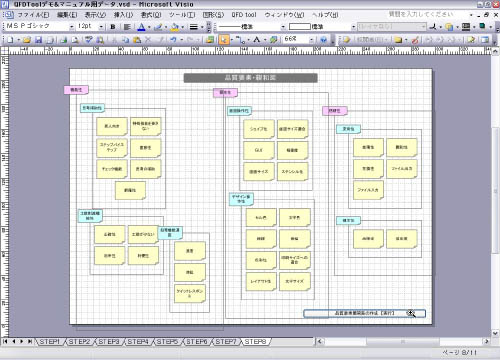
Task: Open the Window menu
Action: [284, 15]
